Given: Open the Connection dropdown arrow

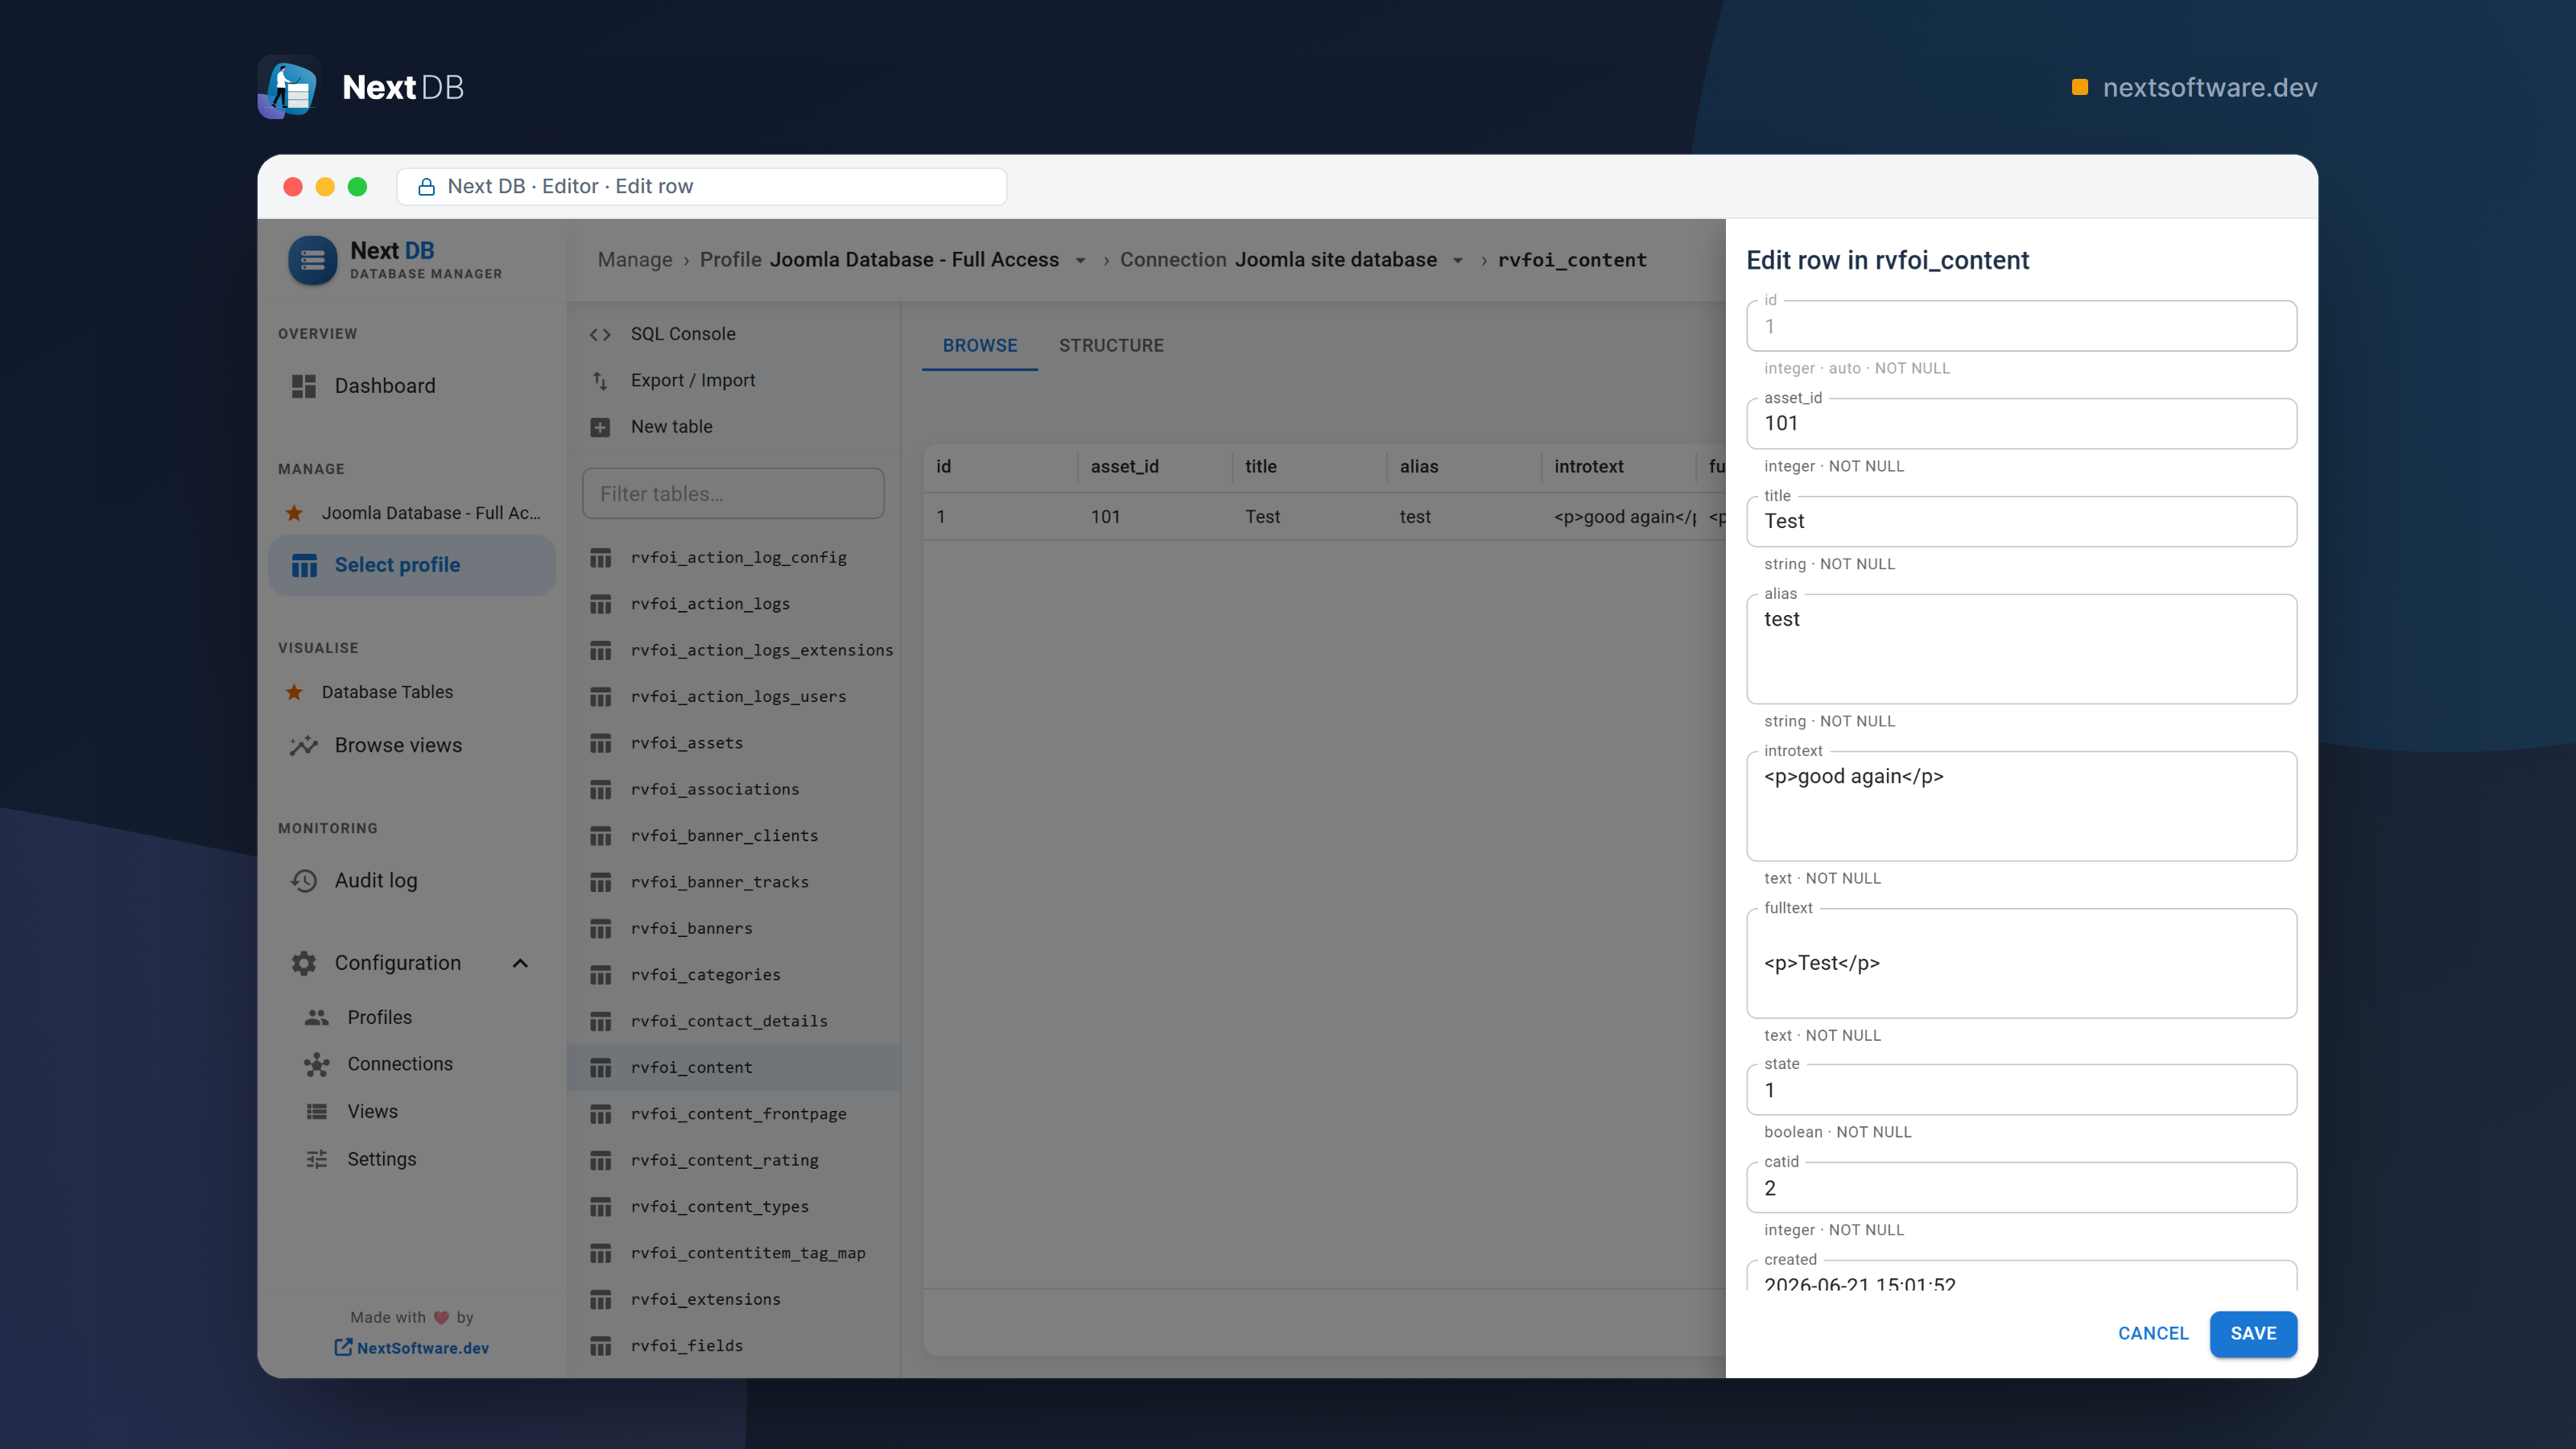Looking at the screenshot, I should pyautogui.click(x=1458, y=260).
